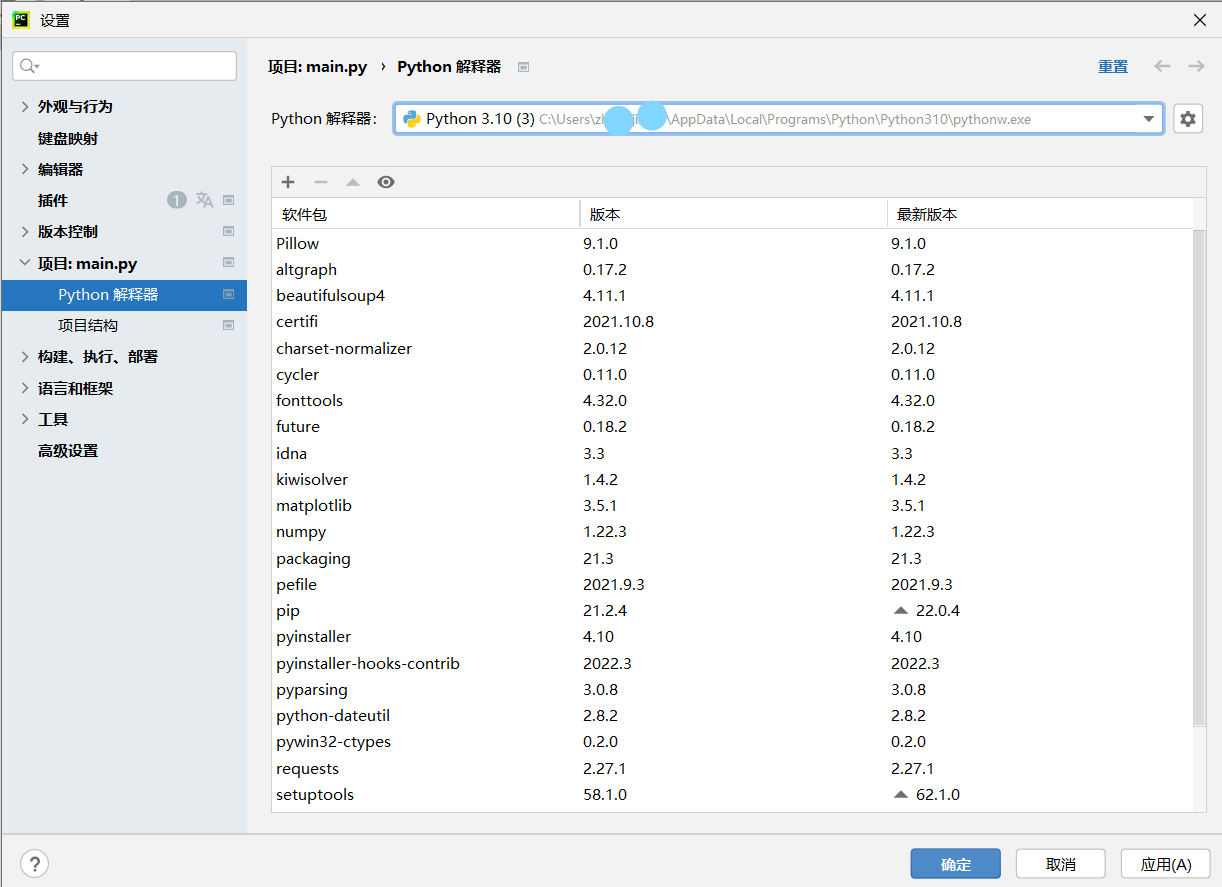The image size is (1222, 887).
Task: Click the package list vertical scrollbar
Action: pyautogui.click(x=1199, y=478)
